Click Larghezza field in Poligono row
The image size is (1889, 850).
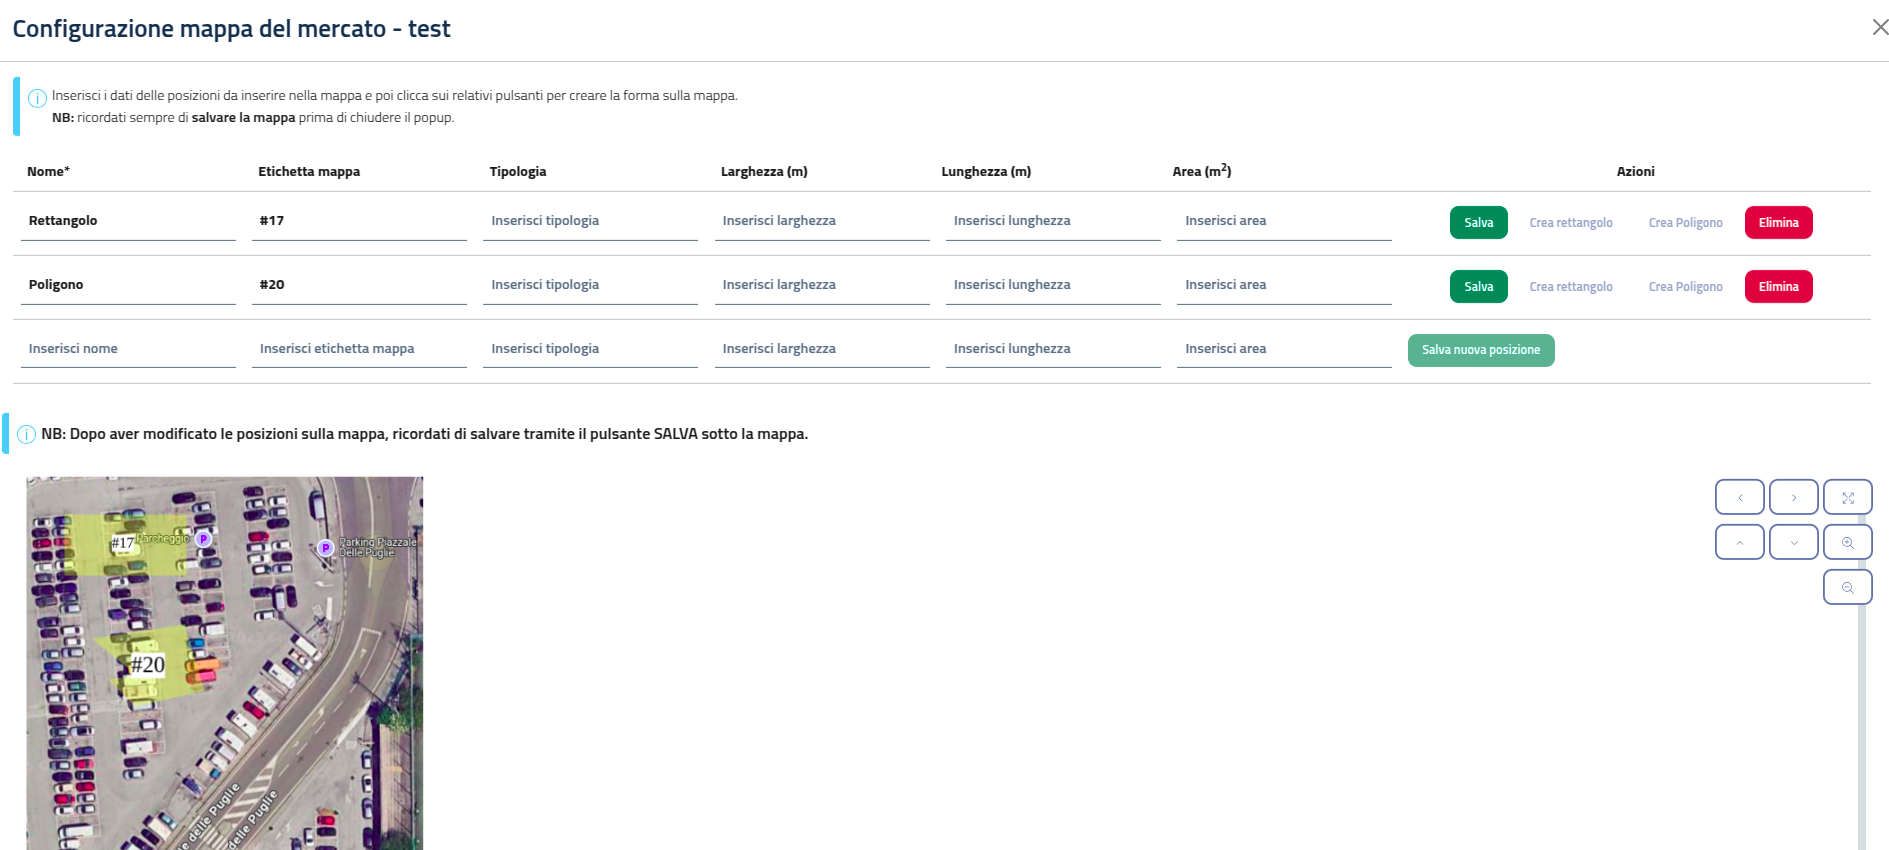coord(821,285)
